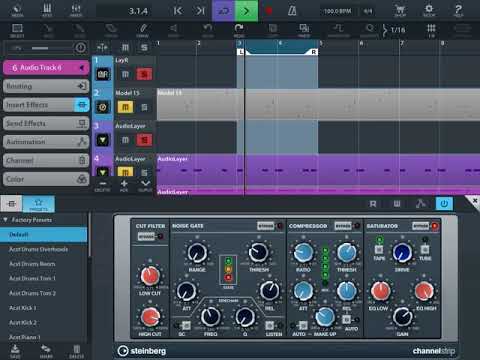Click the compressor Ratio knob
This screenshot has width=480, height=360.
[x=303, y=253]
